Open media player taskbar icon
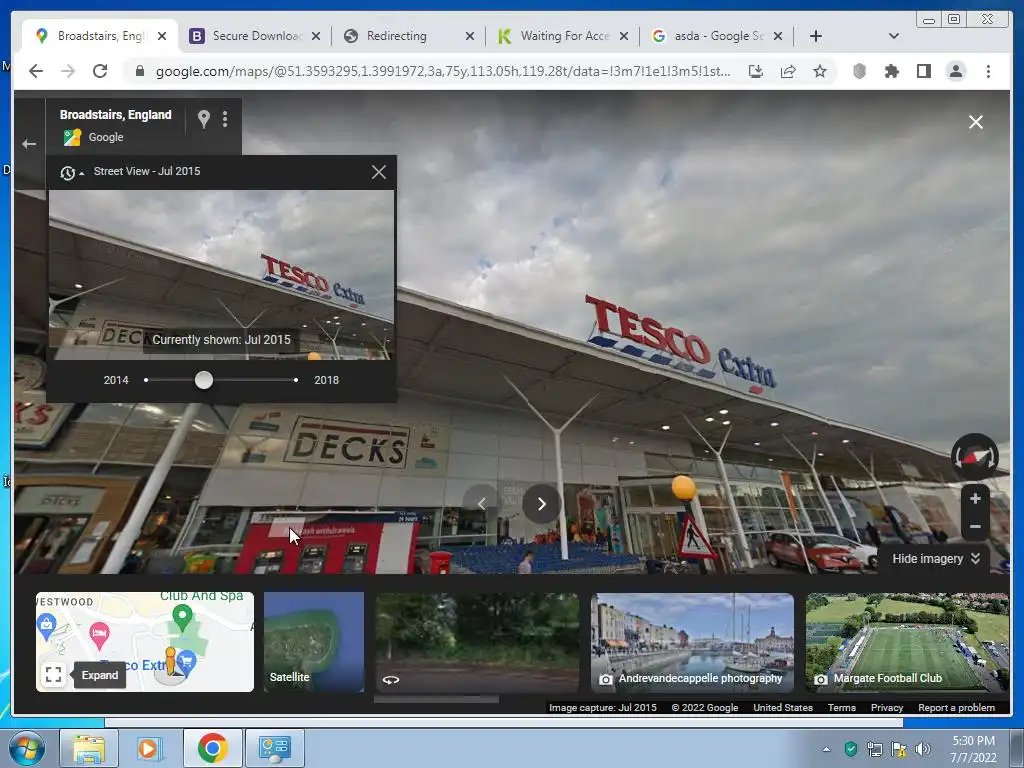1024x768 pixels. (x=149, y=748)
